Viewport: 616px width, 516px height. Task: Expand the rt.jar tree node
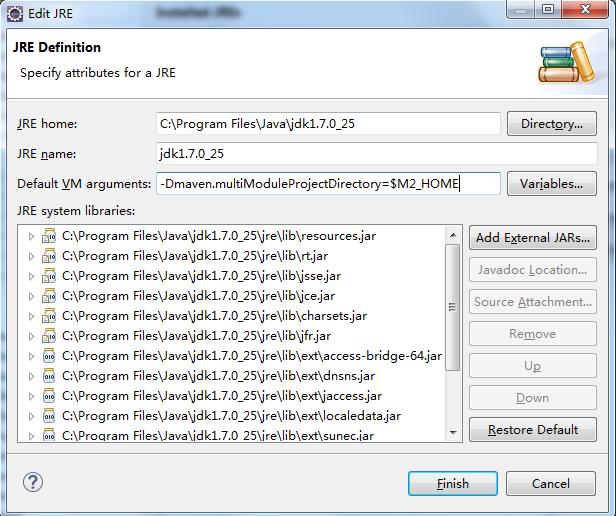tap(31, 256)
